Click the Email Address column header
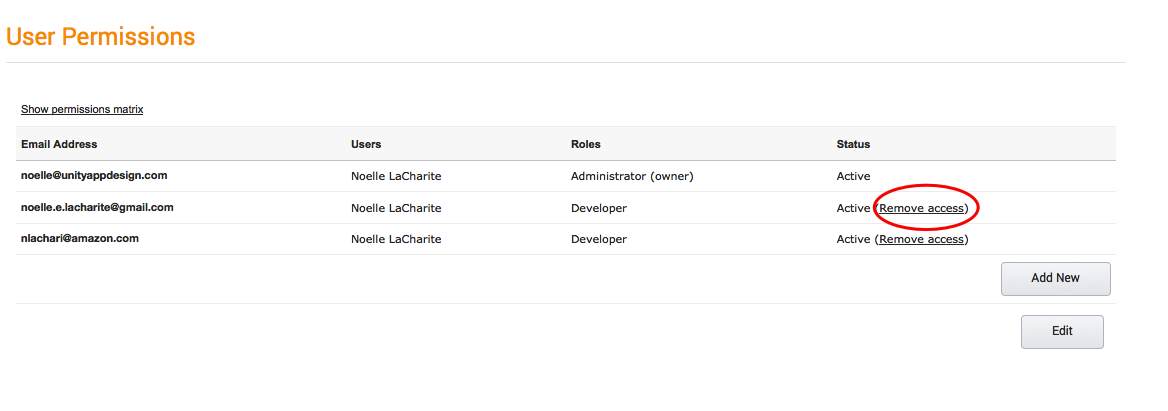Viewport: 1168px width, 411px height. click(x=59, y=144)
